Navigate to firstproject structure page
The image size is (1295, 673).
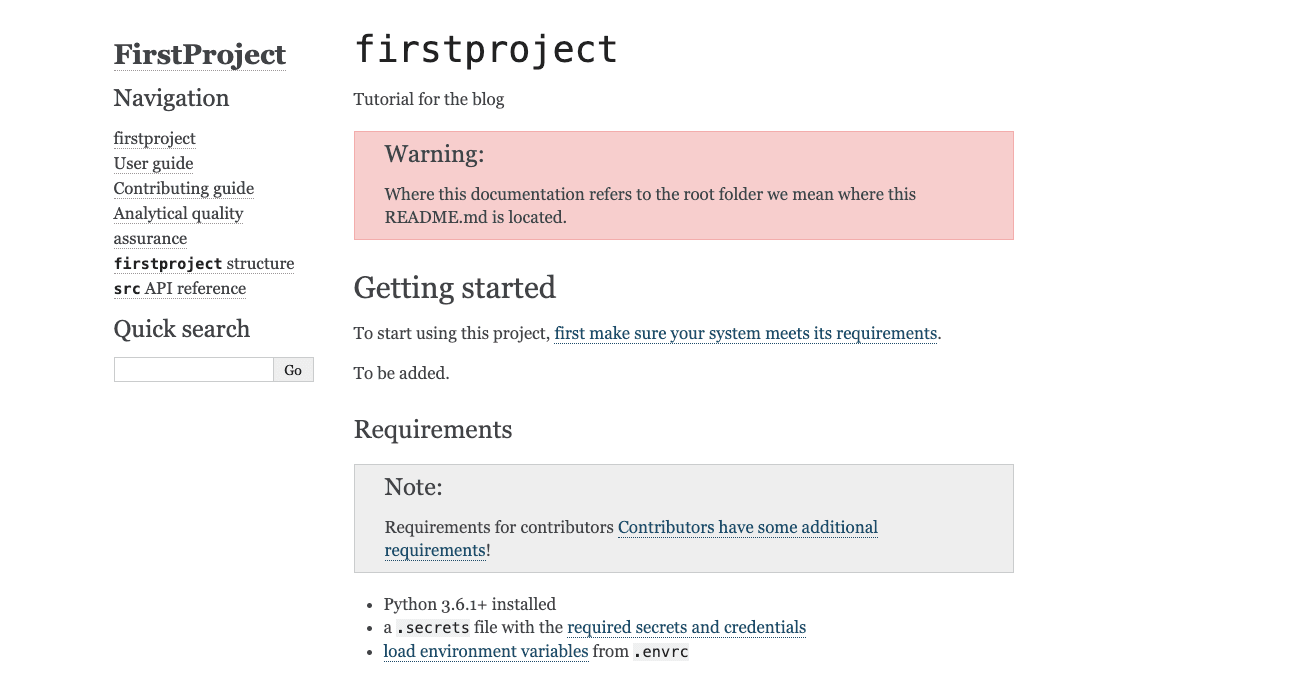coord(203,263)
